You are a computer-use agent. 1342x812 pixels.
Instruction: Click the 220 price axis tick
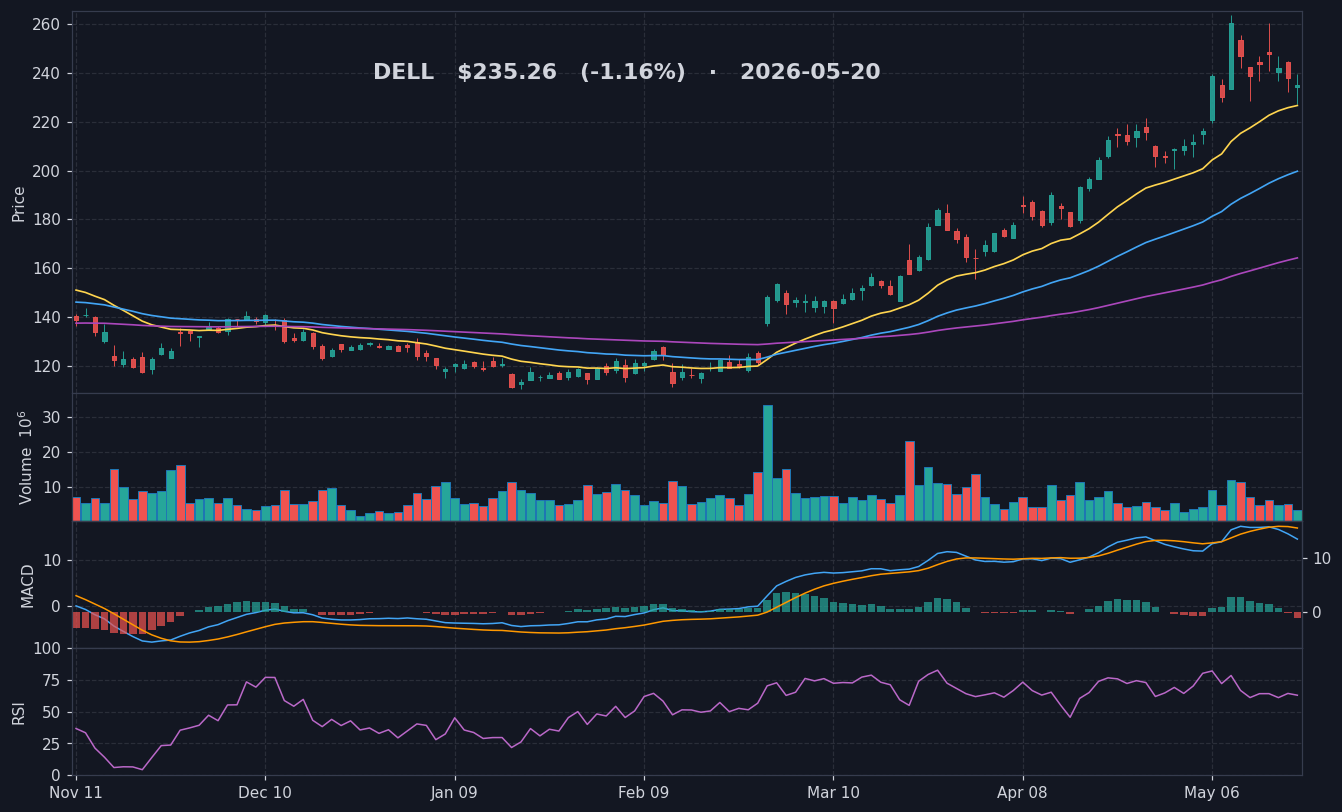(45, 122)
